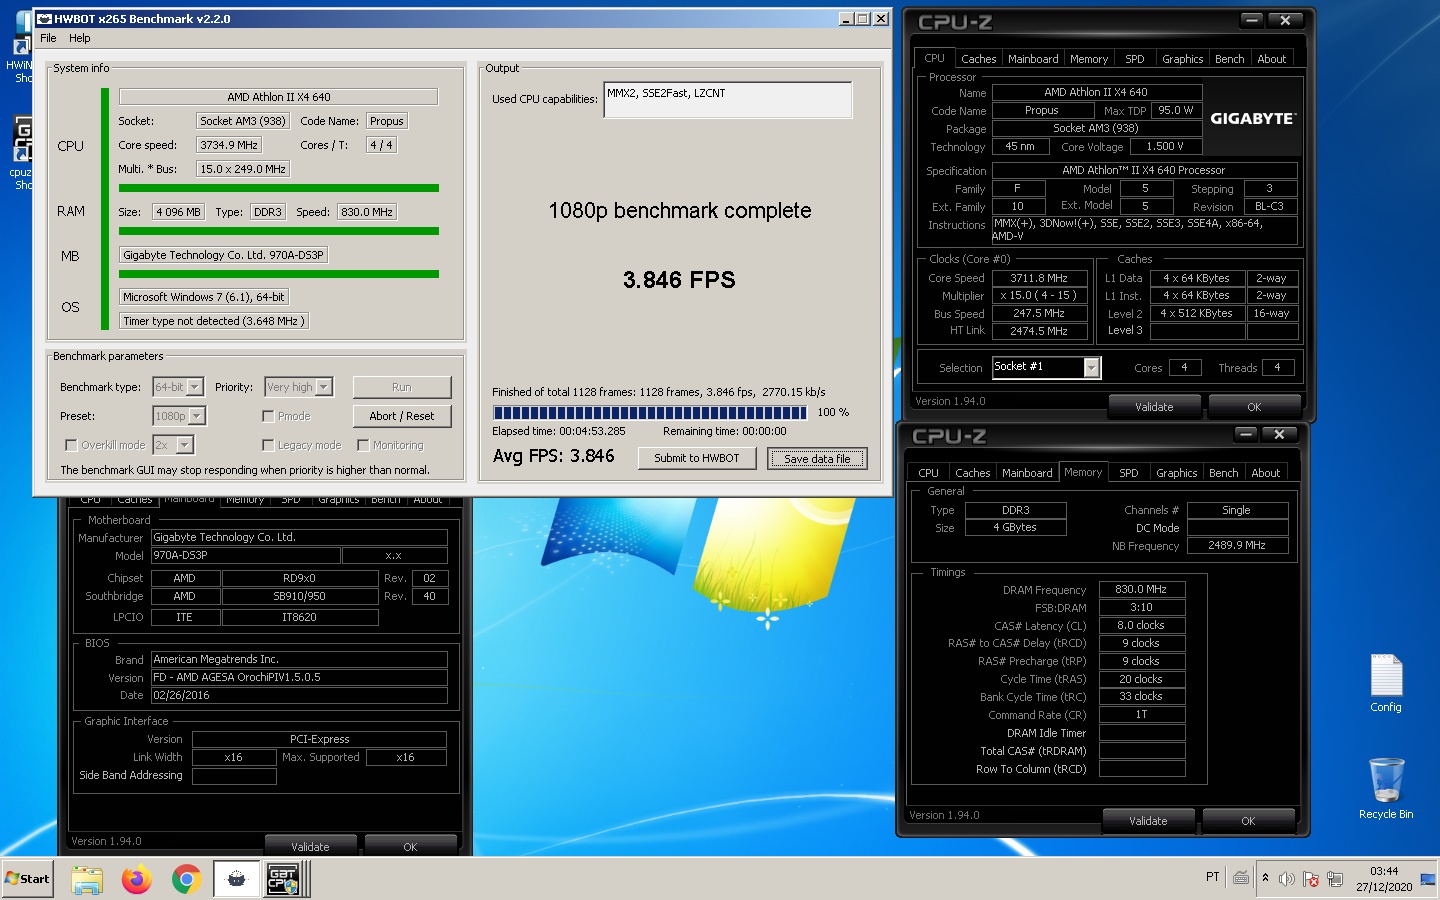Click Validate in the CPU-Z Memory window
Image resolution: width=1440 pixels, height=900 pixels.
(1148, 821)
